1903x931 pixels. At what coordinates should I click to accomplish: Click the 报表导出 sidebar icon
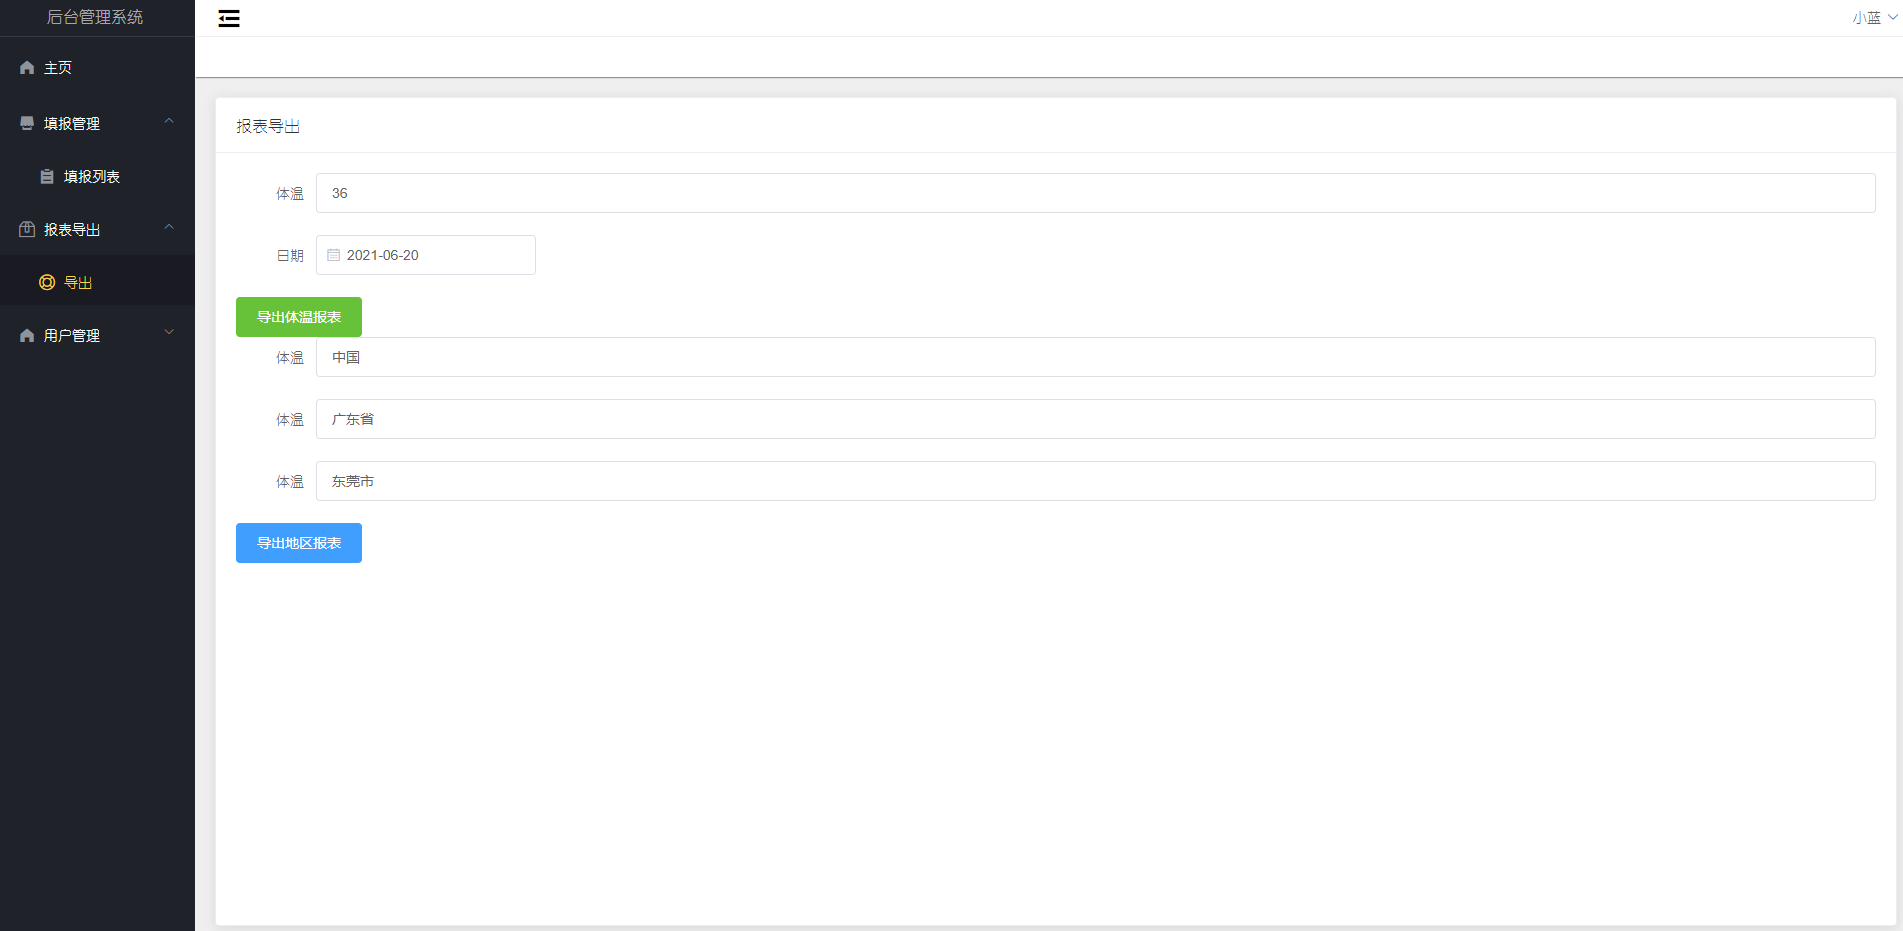click(x=27, y=229)
